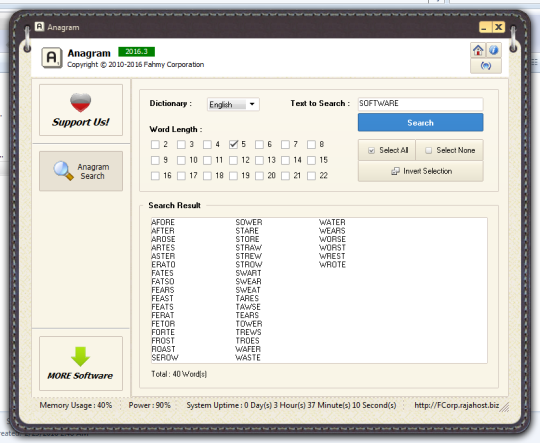Click the Anagram app logo icon
The height and width of the screenshot is (443, 540).
click(x=52, y=58)
